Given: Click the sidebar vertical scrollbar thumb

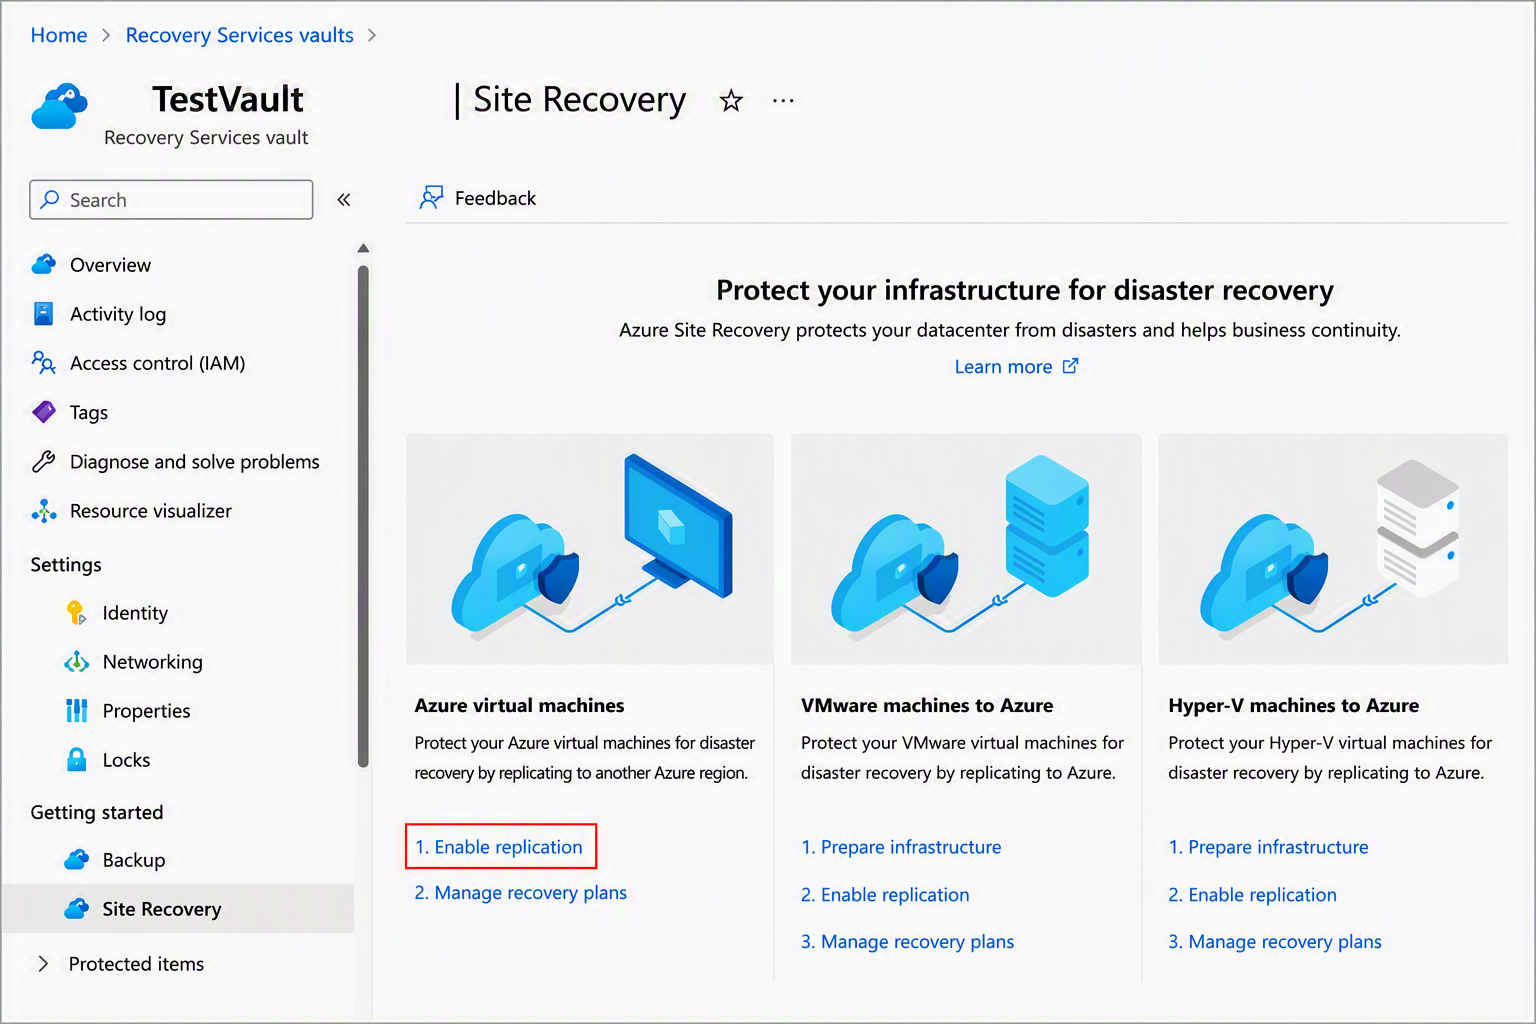Looking at the screenshot, I should coord(363,516).
